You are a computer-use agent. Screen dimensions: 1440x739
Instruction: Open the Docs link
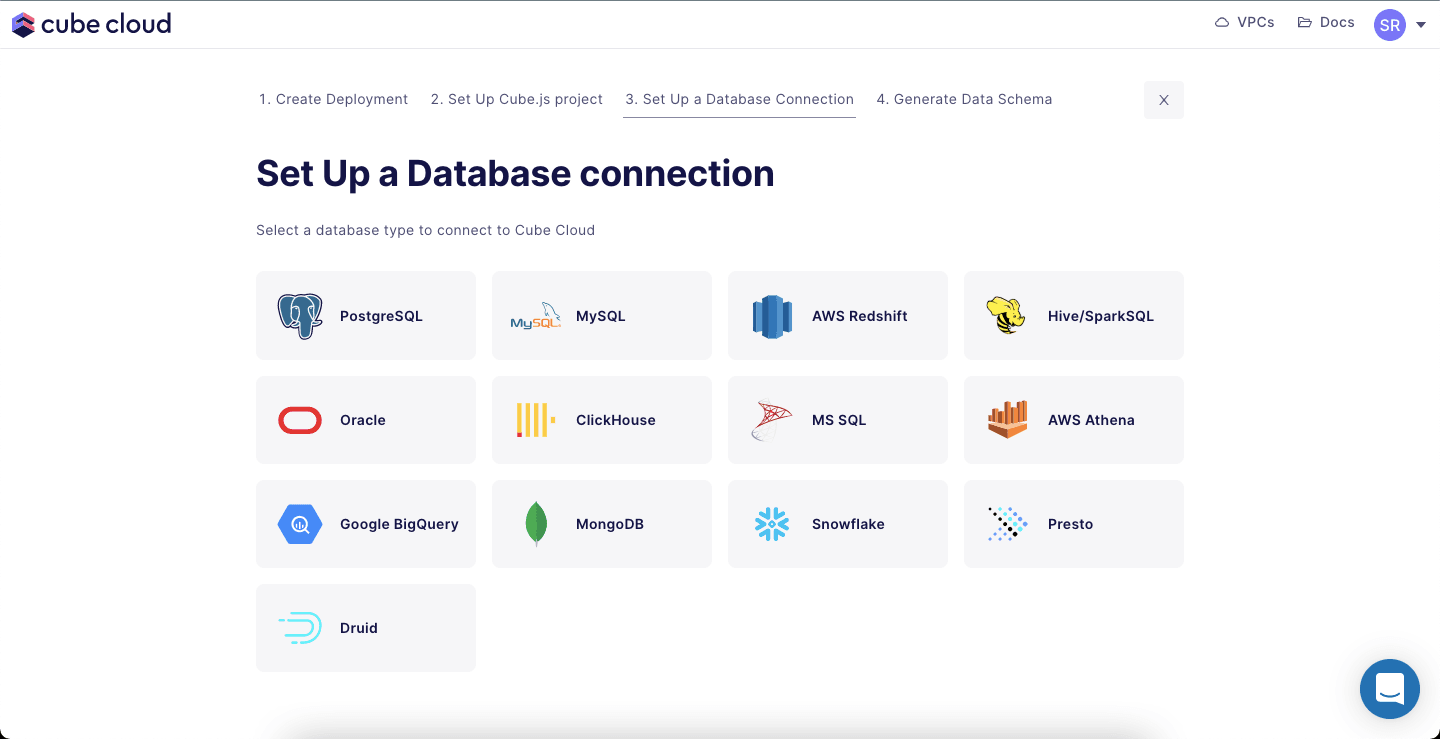pyautogui.click(x=1326, y=22)
